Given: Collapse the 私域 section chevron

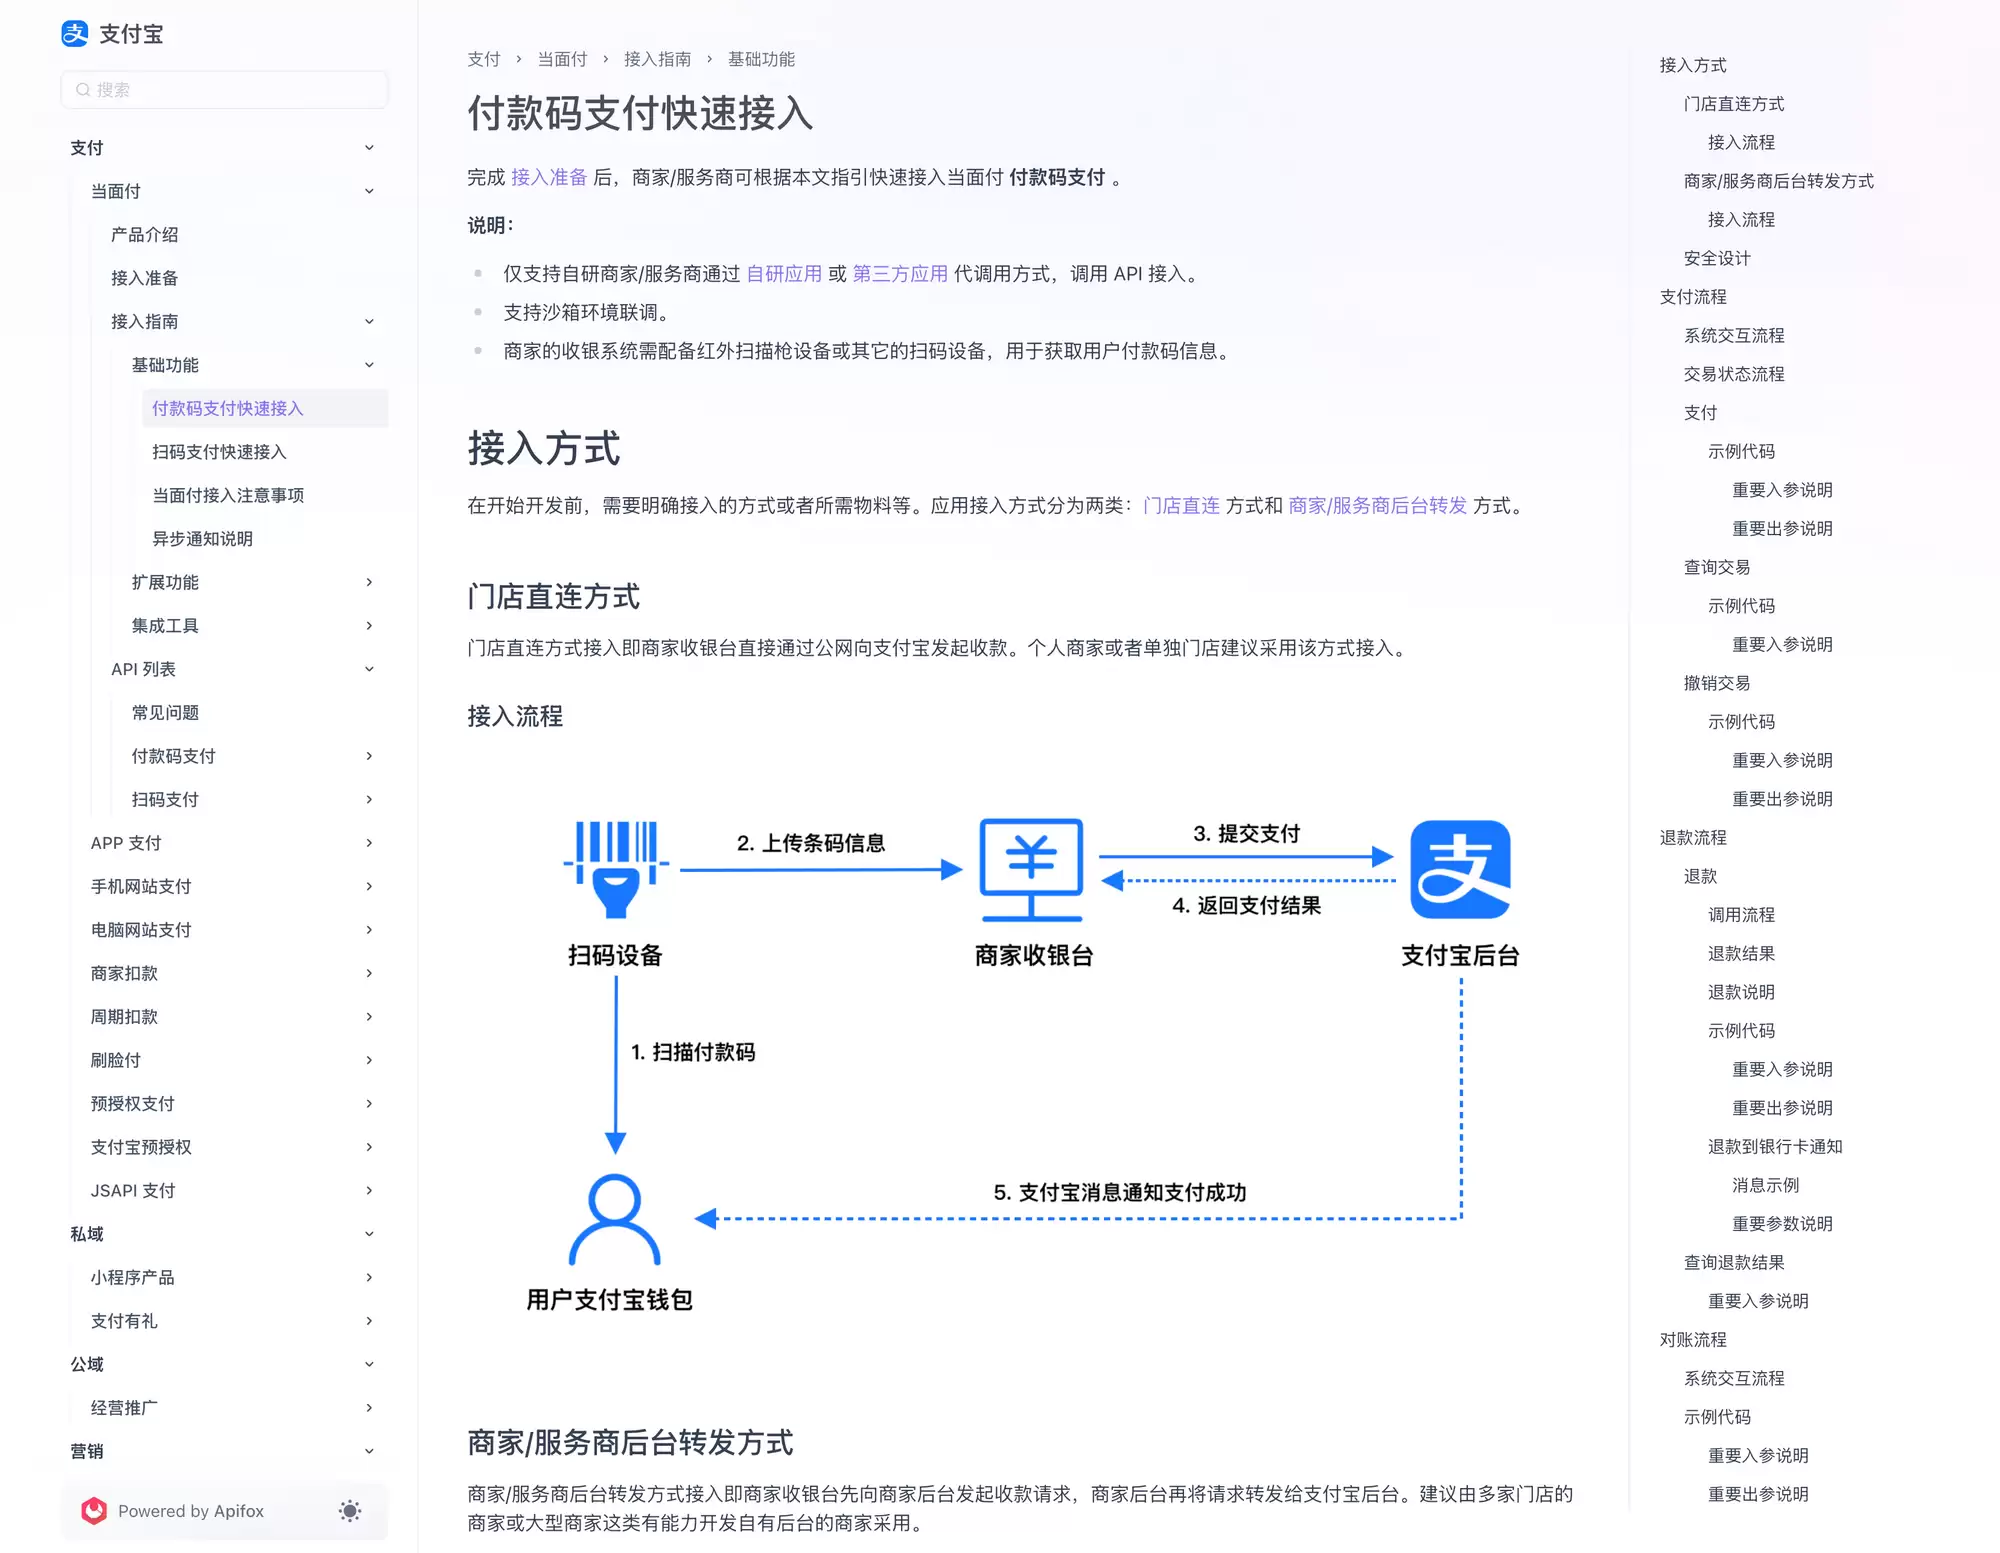Looking at the screenshot, I should pyautogui.click(x=369, y=1234).
